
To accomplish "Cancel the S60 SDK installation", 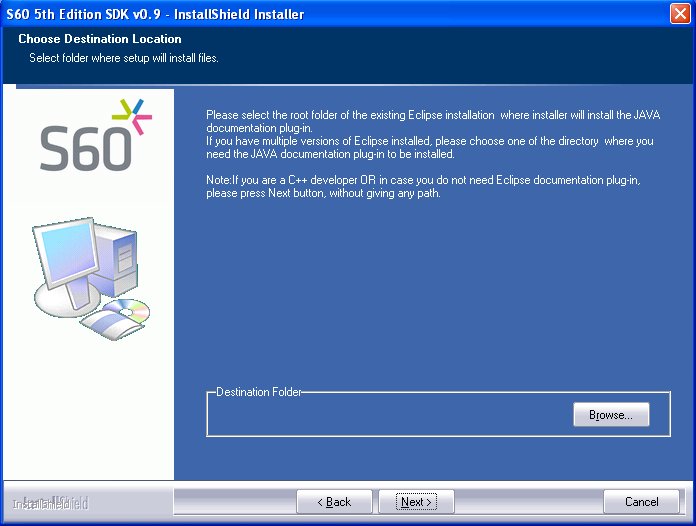I will point(641,502).
